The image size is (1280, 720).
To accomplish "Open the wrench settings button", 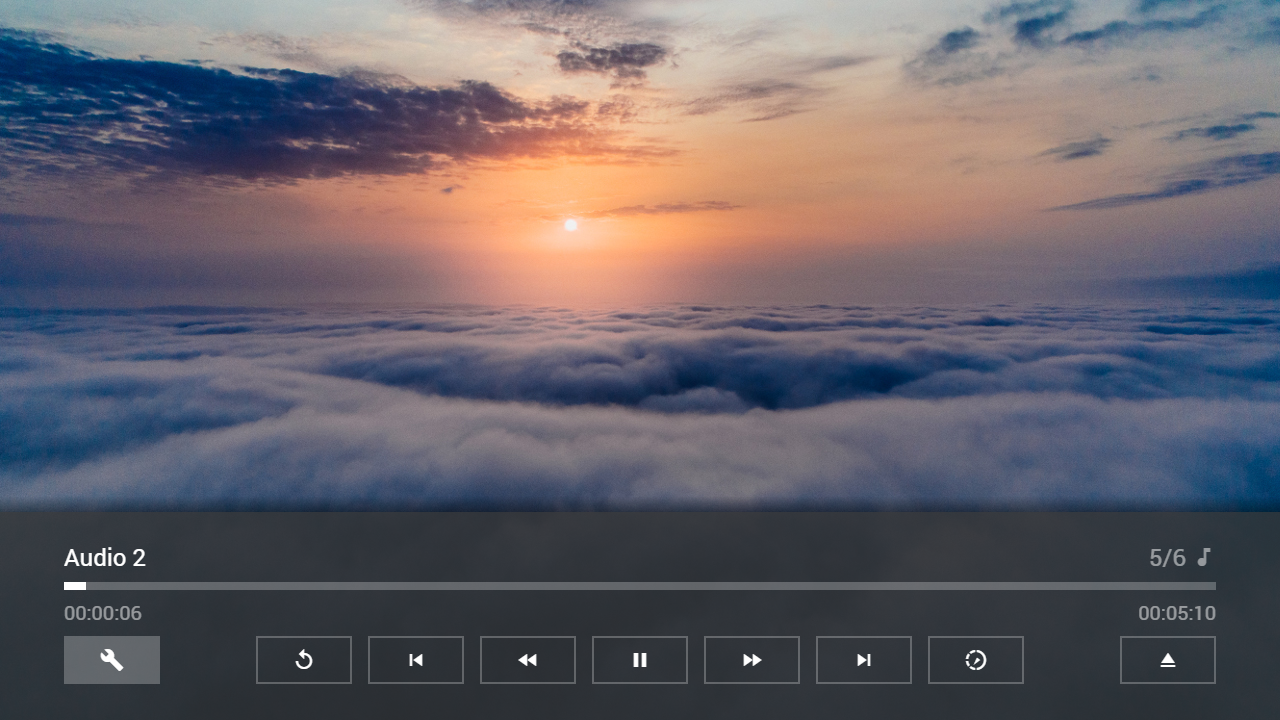I will point(112,660).
